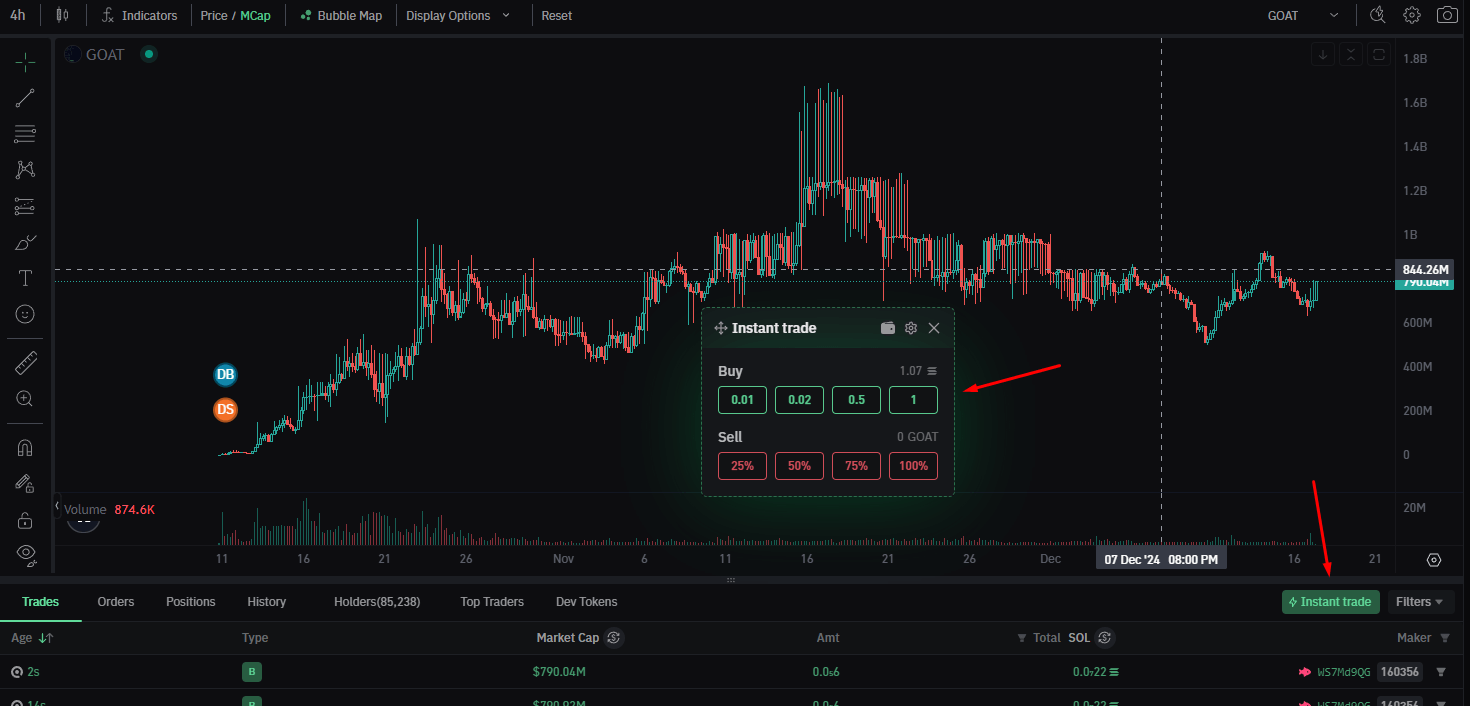Select the text annotation tool
The width and height of the screenshot is (1470, 706).
(25, 278)
